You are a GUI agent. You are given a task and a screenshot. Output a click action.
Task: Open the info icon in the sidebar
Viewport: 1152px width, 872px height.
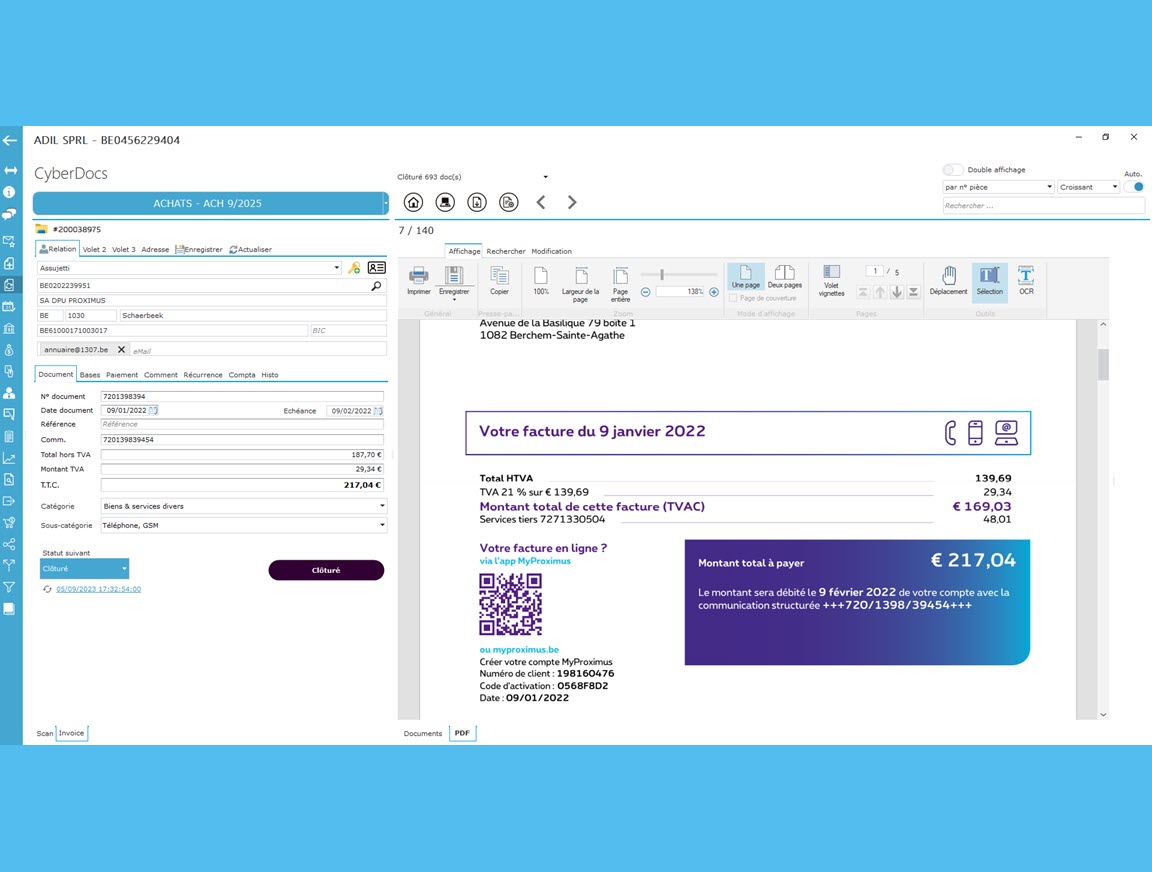(10, 192)
